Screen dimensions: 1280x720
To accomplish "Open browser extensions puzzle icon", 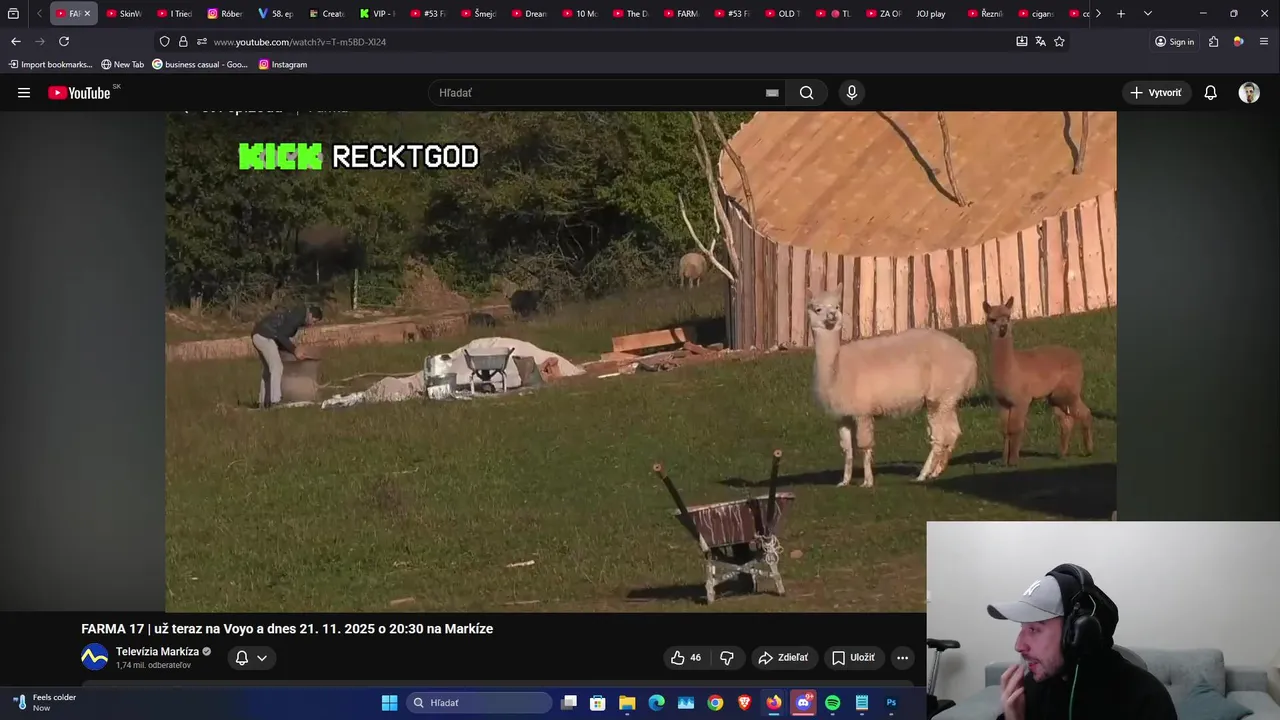I will [x=1213, y=41].
